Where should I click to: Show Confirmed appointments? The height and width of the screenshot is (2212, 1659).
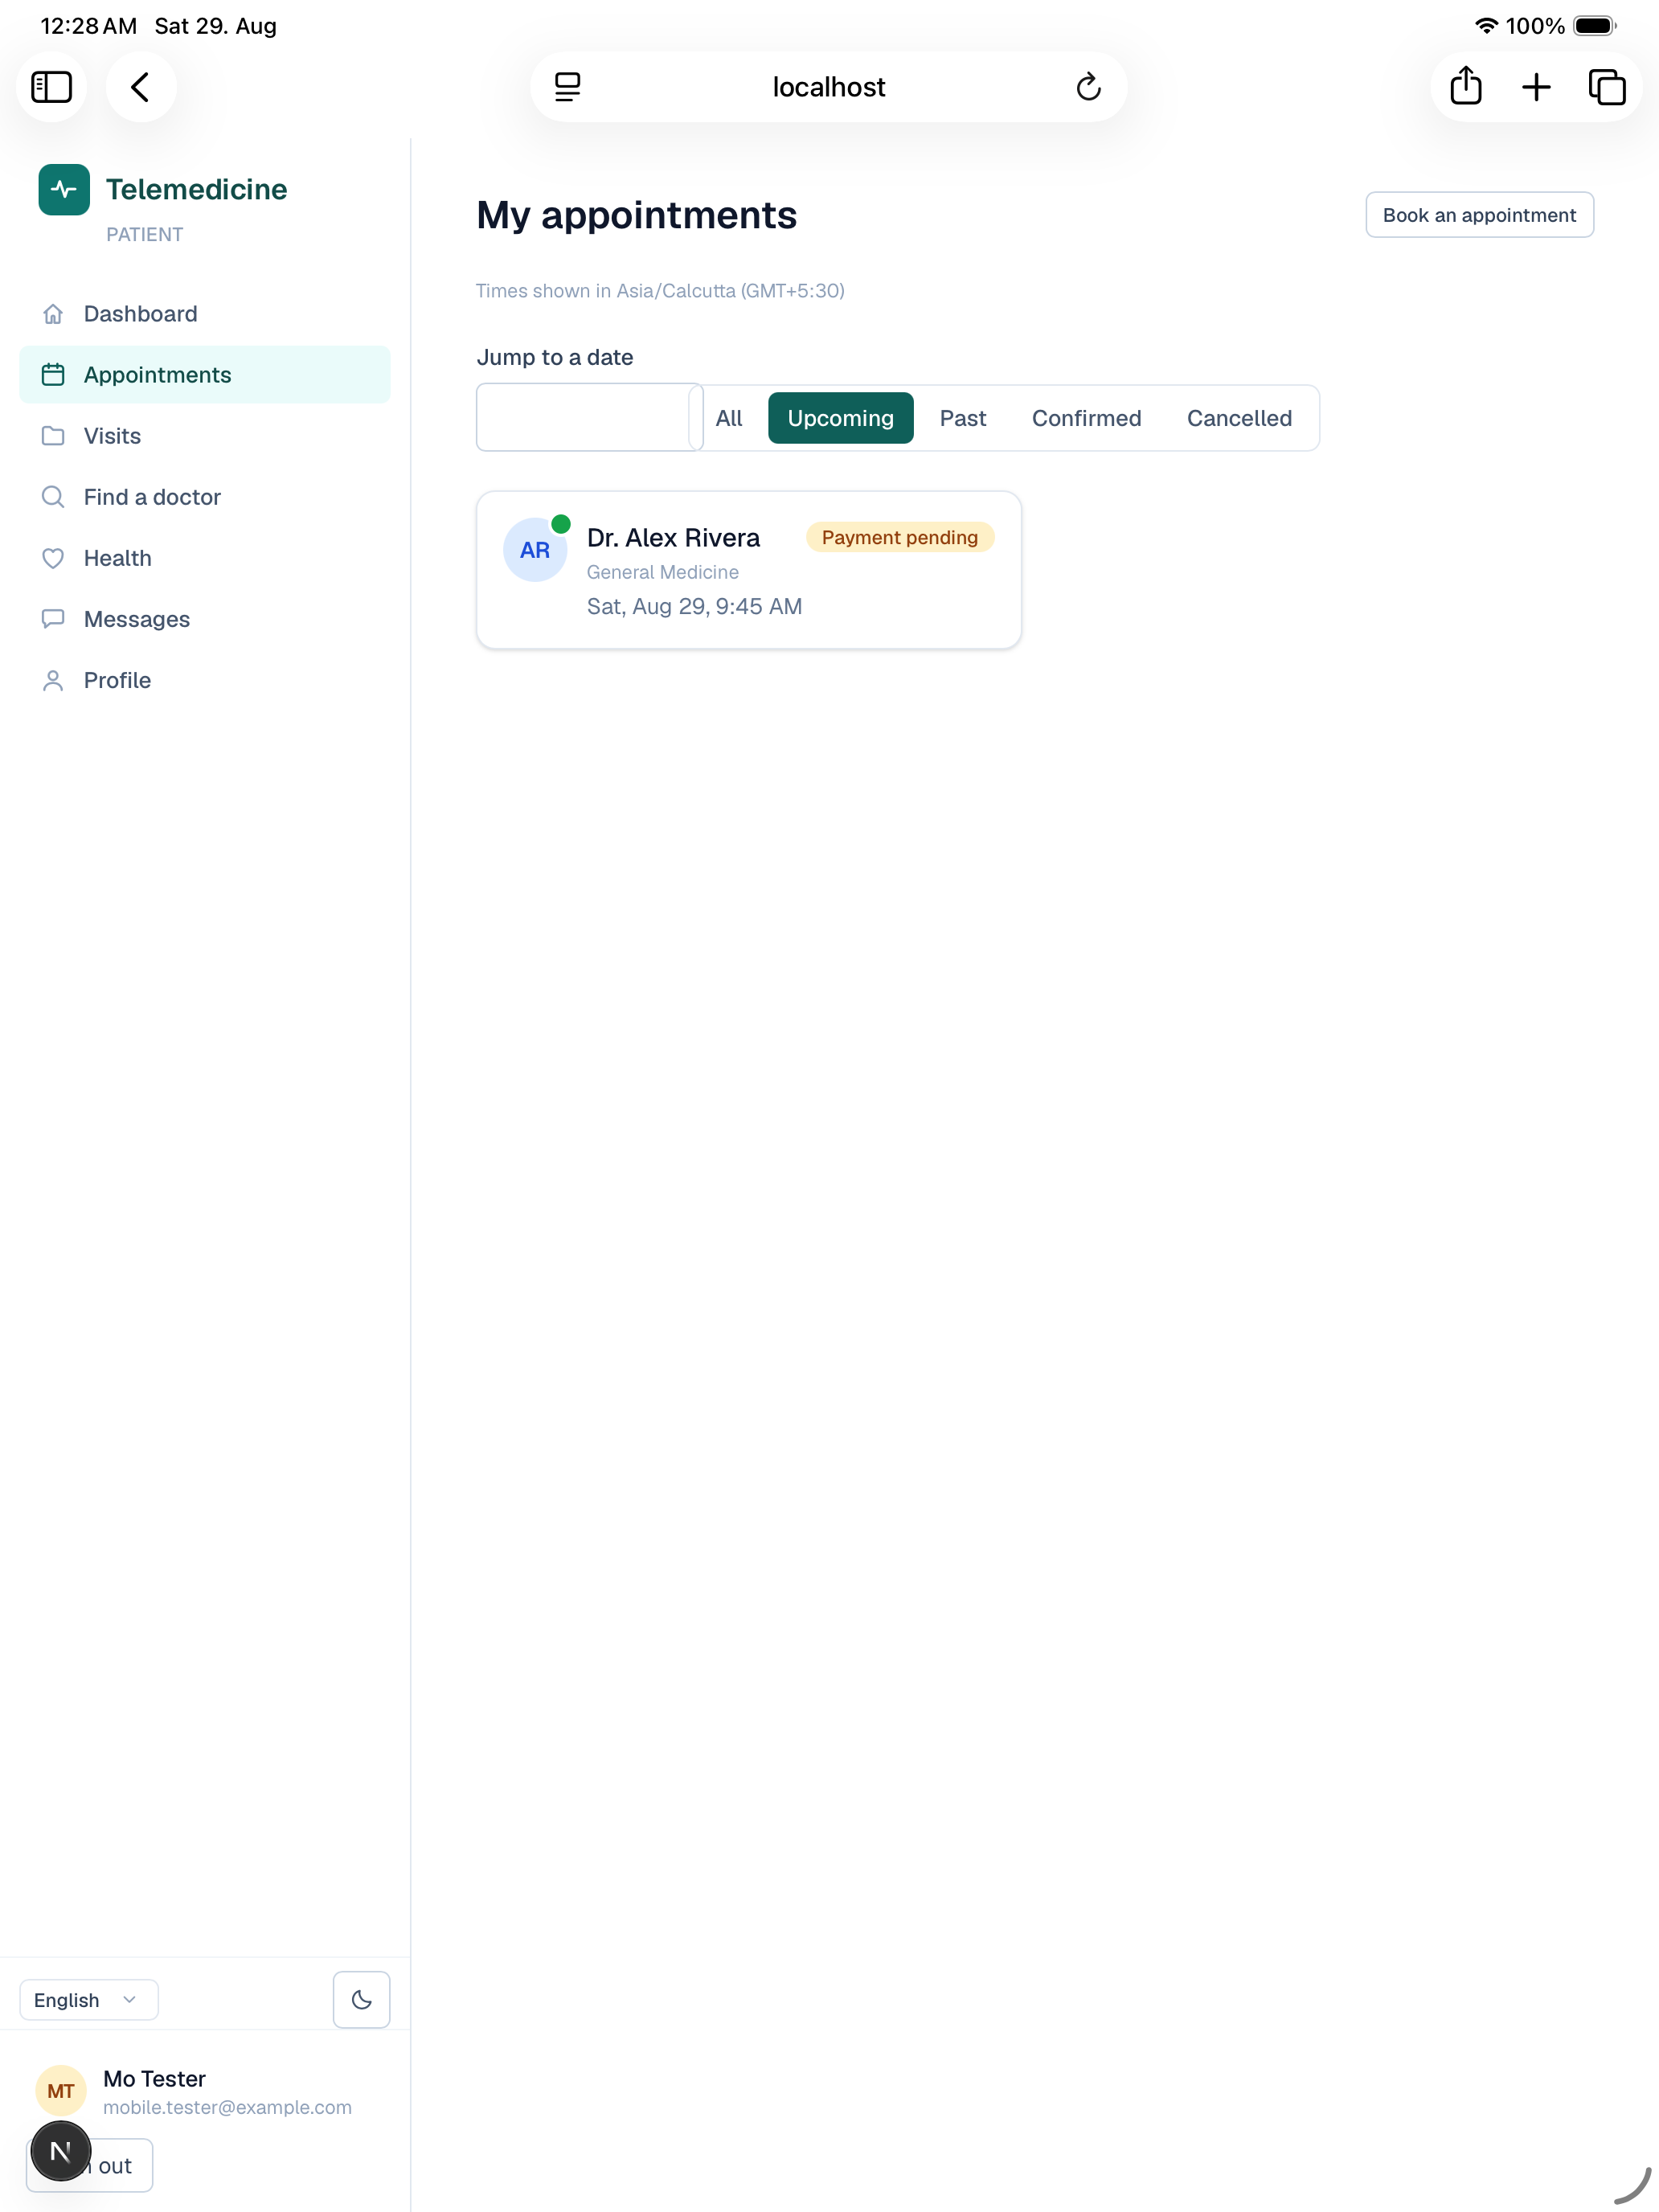[x=1086, y=418]
